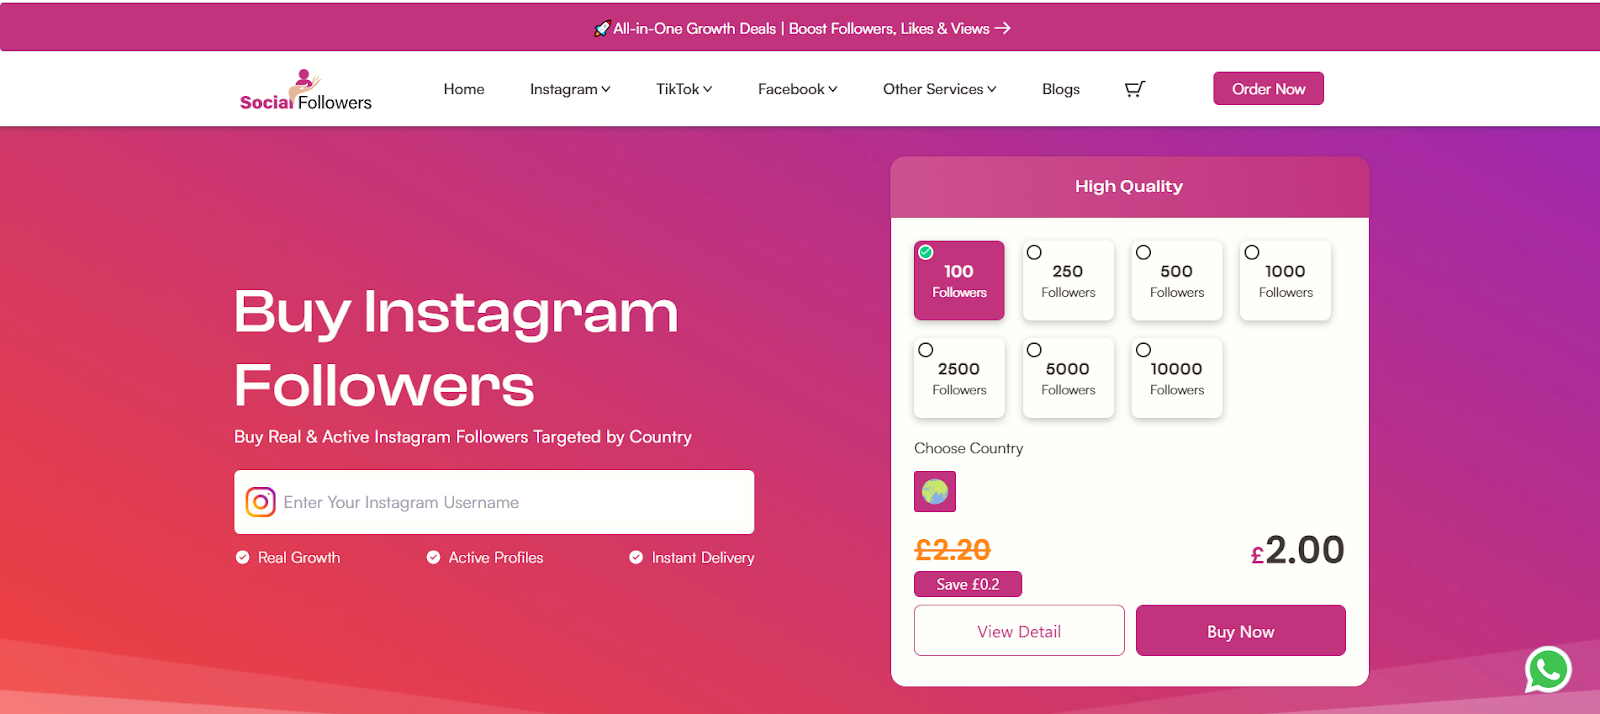Open the shopping cart icon
This screenshot has width=1600, height=714.
tap(1135, 89)
